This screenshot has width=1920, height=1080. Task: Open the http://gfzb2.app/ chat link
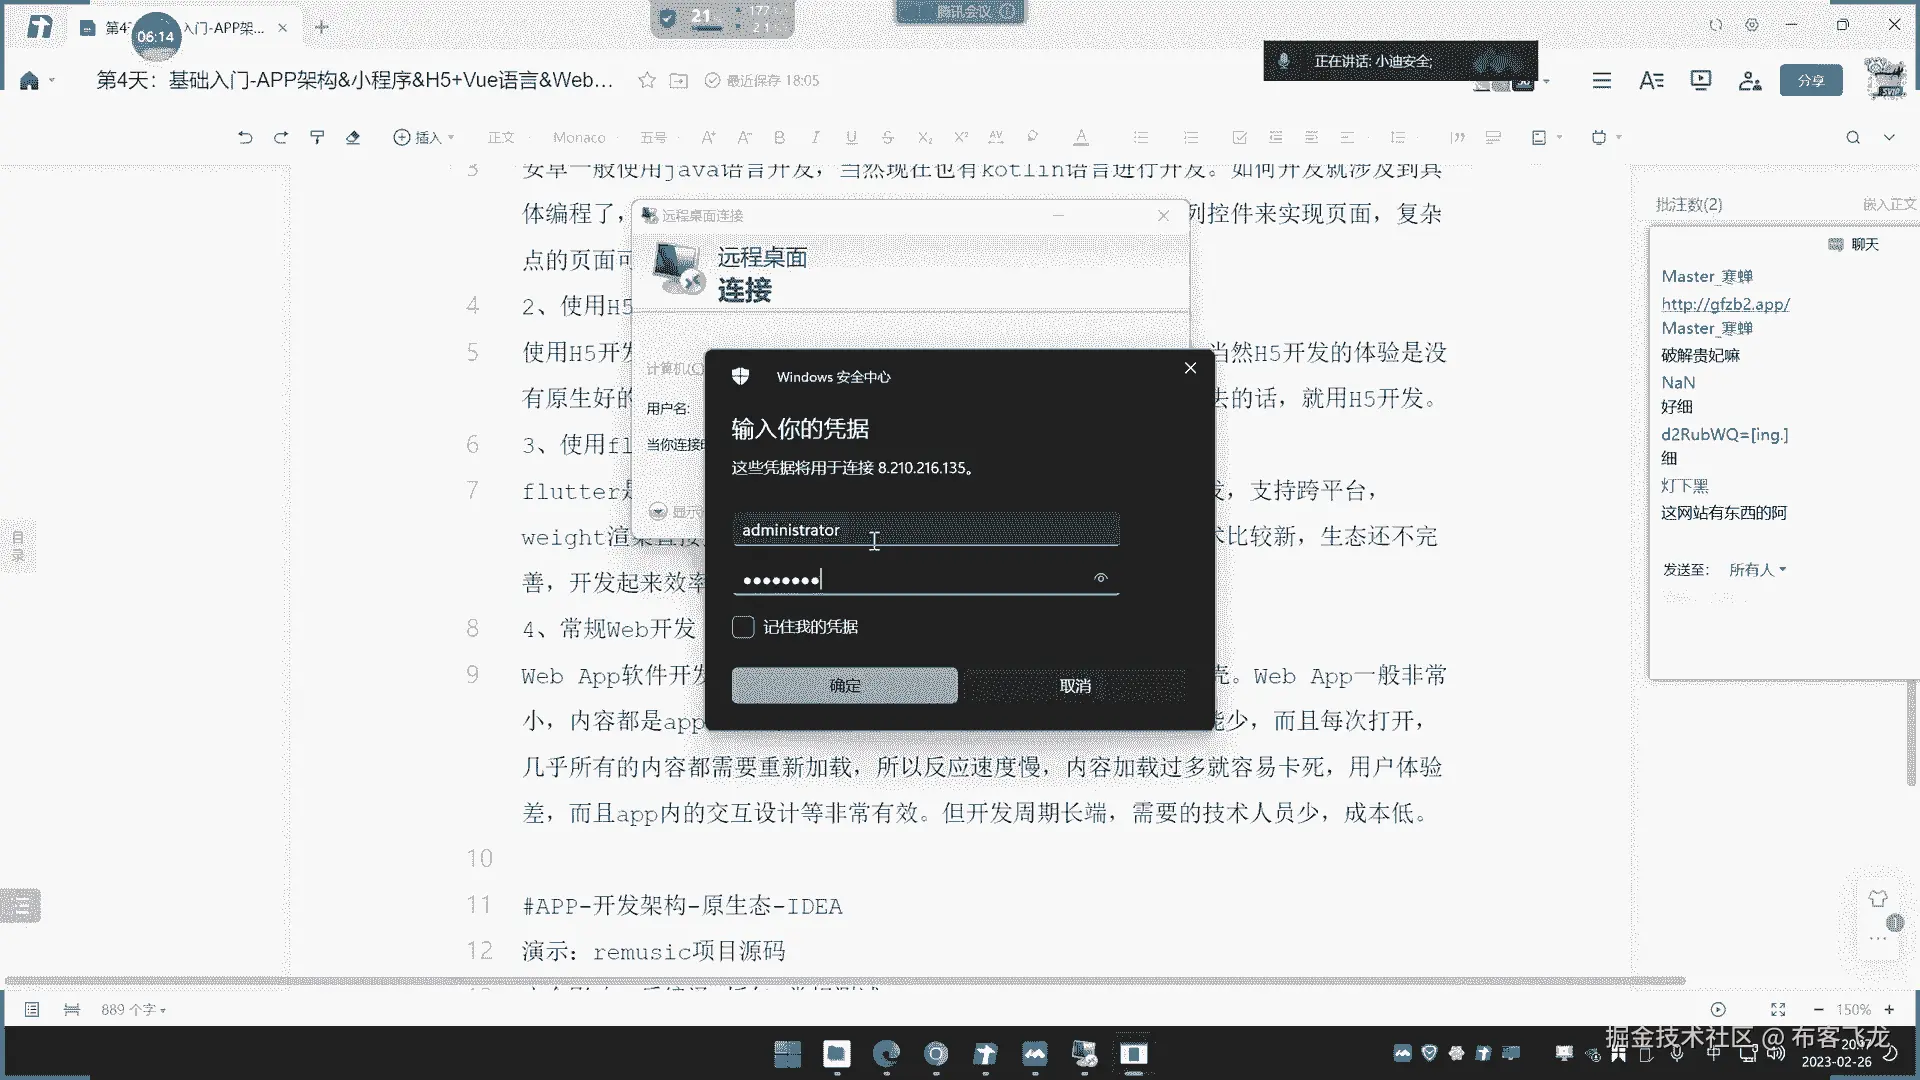[x=1725, y=304]
